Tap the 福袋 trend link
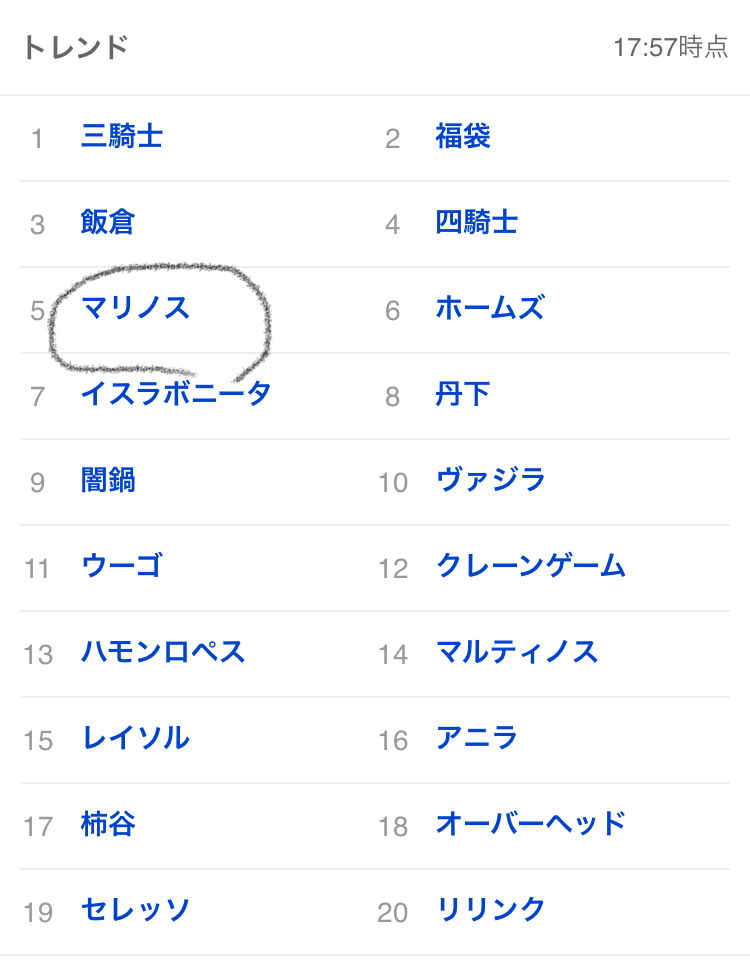The height and width of the screenshot is (969, 750). [463, 136]
